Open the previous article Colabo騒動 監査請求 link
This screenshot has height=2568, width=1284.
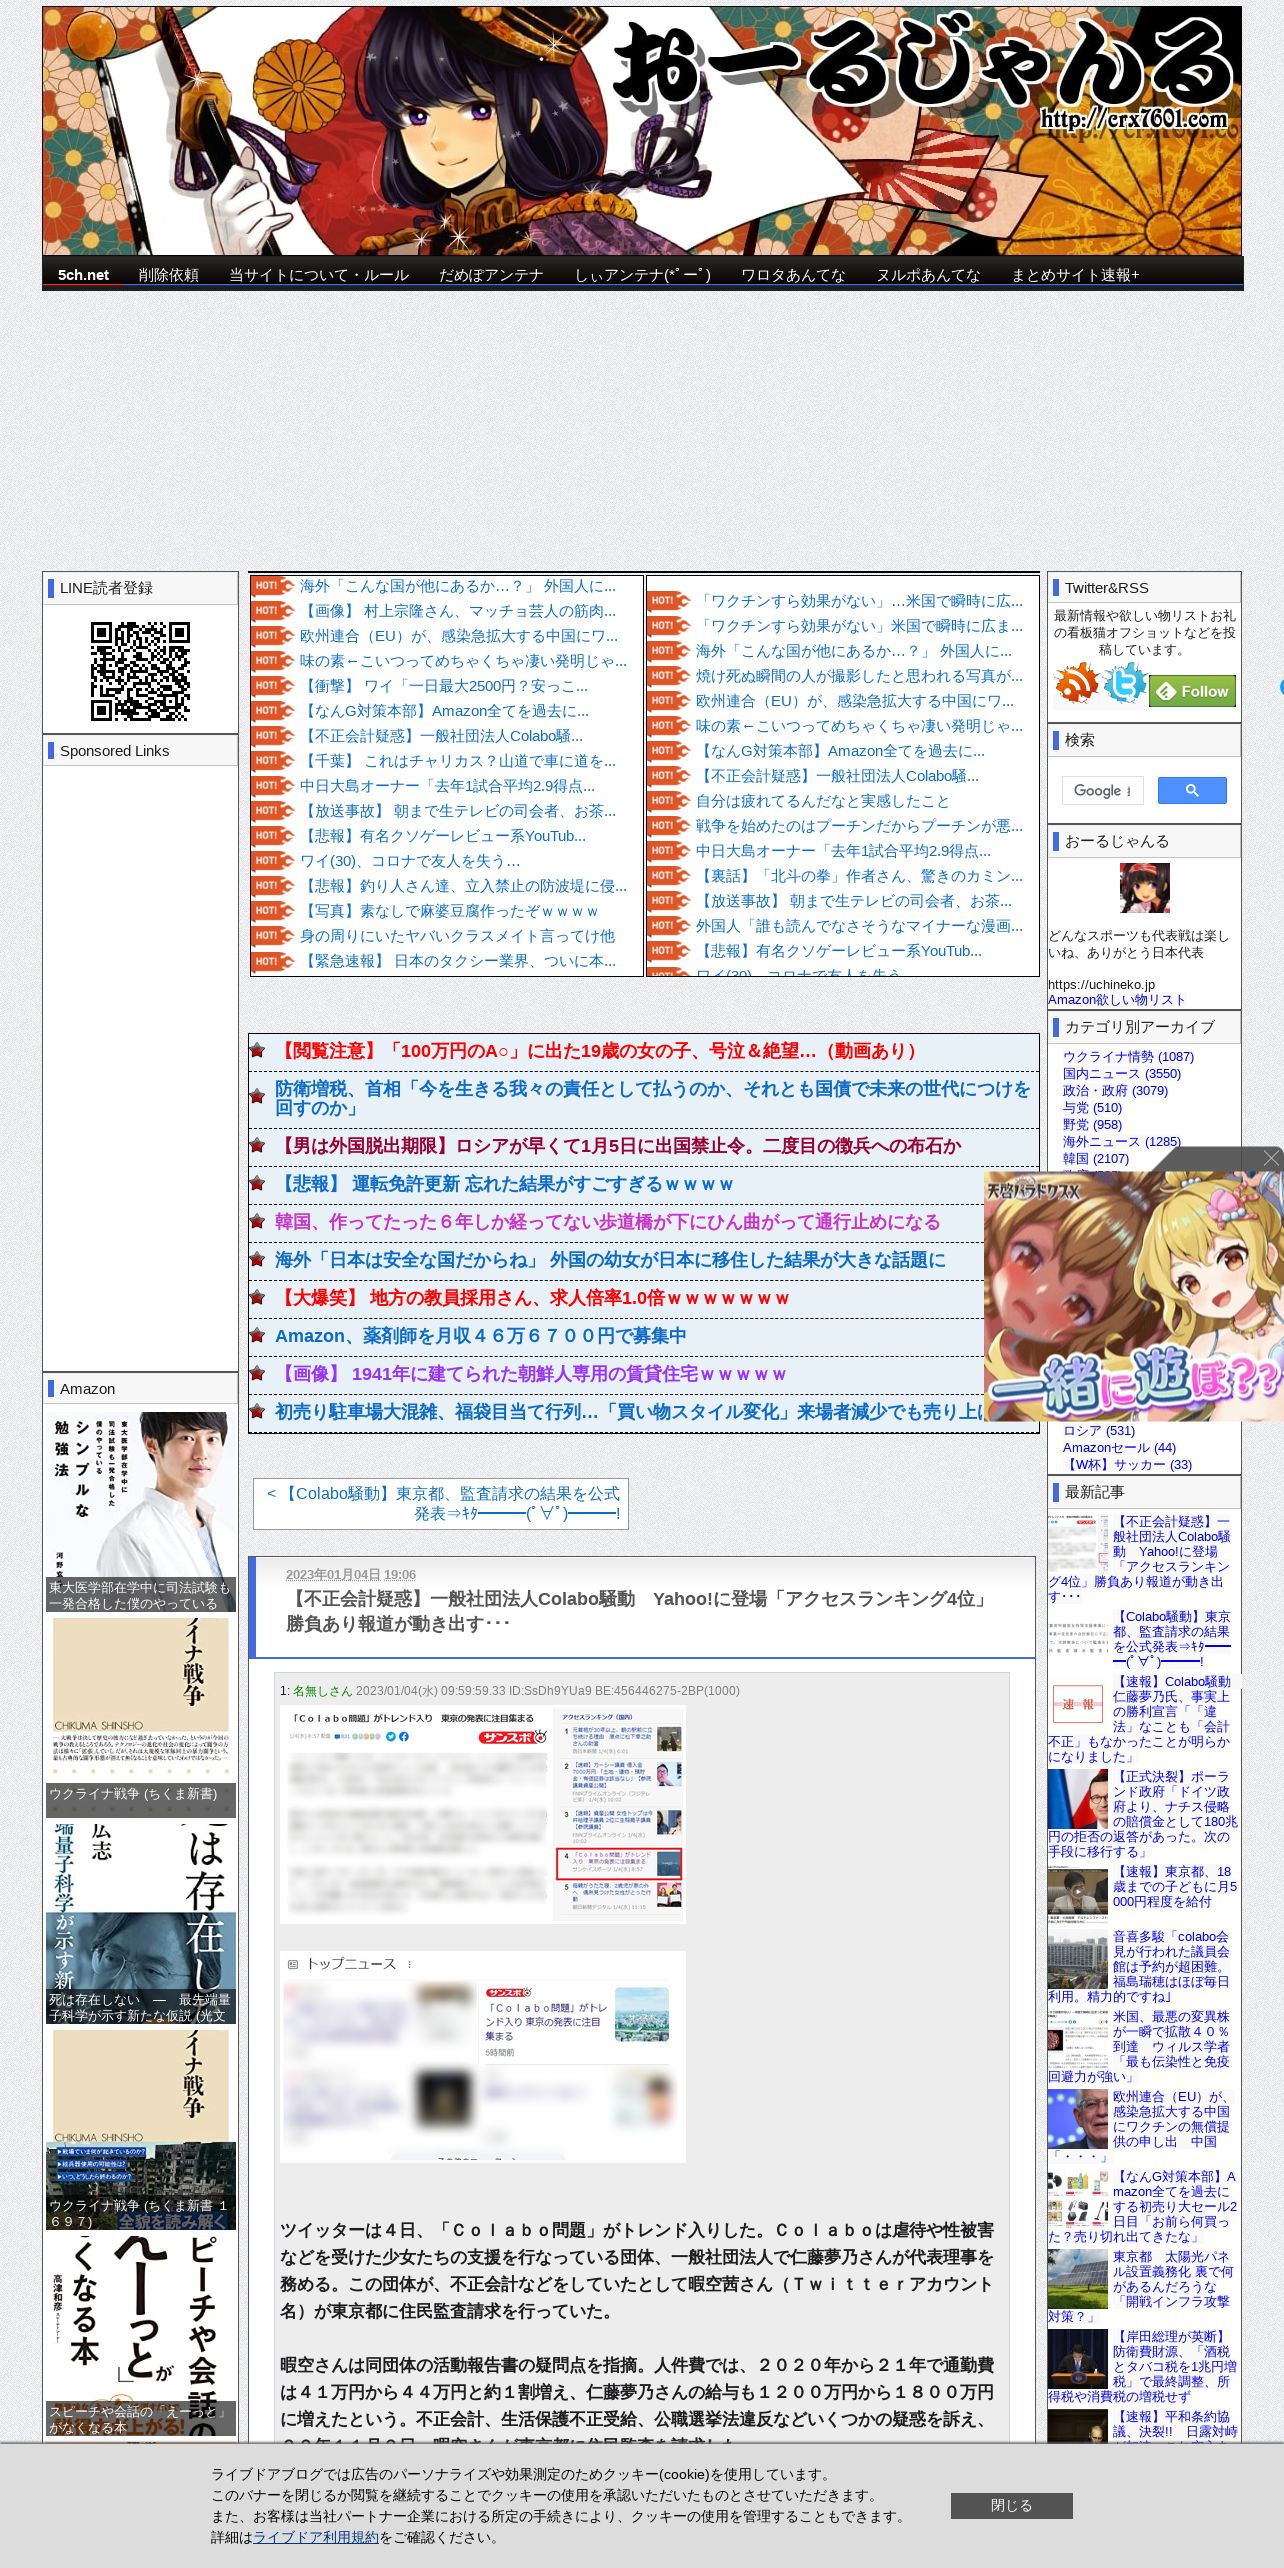pyautogui.click(x=441, y=1503)
